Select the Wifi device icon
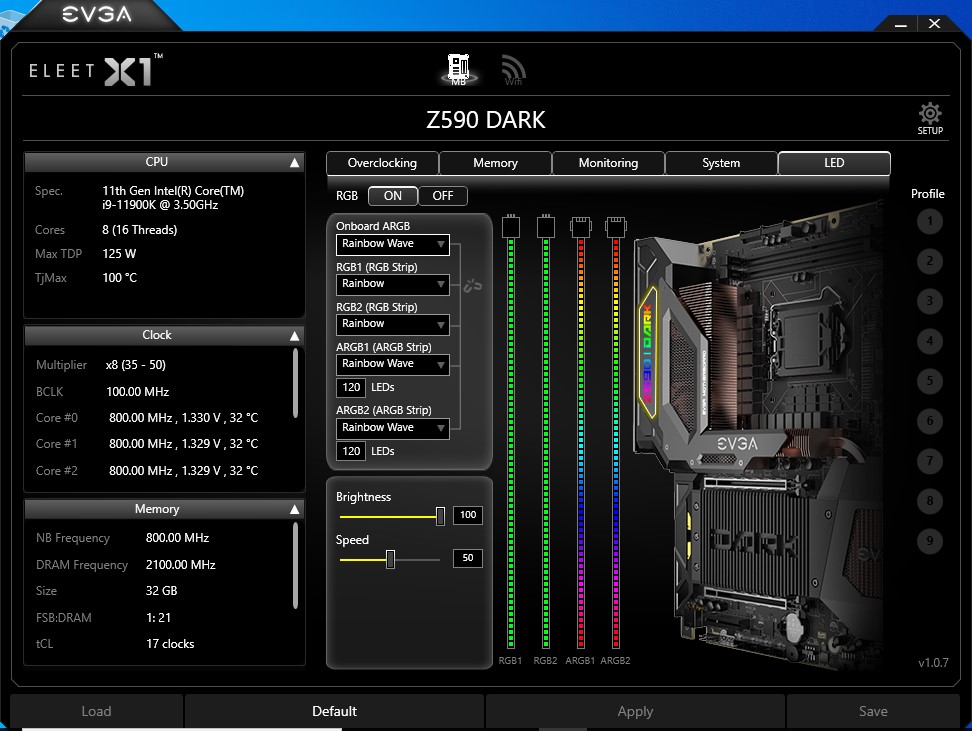972x731 pixels. [x=513, y=70]
